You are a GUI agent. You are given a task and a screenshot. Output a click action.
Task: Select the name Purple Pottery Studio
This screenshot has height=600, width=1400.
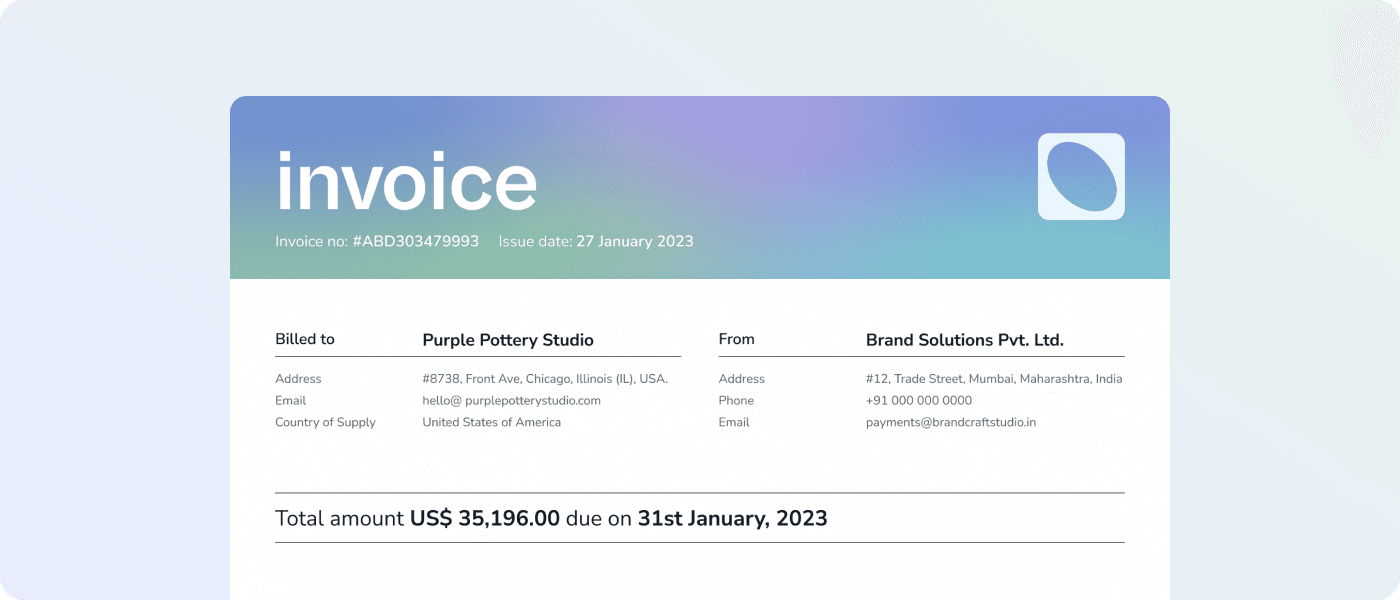point(507,340)
